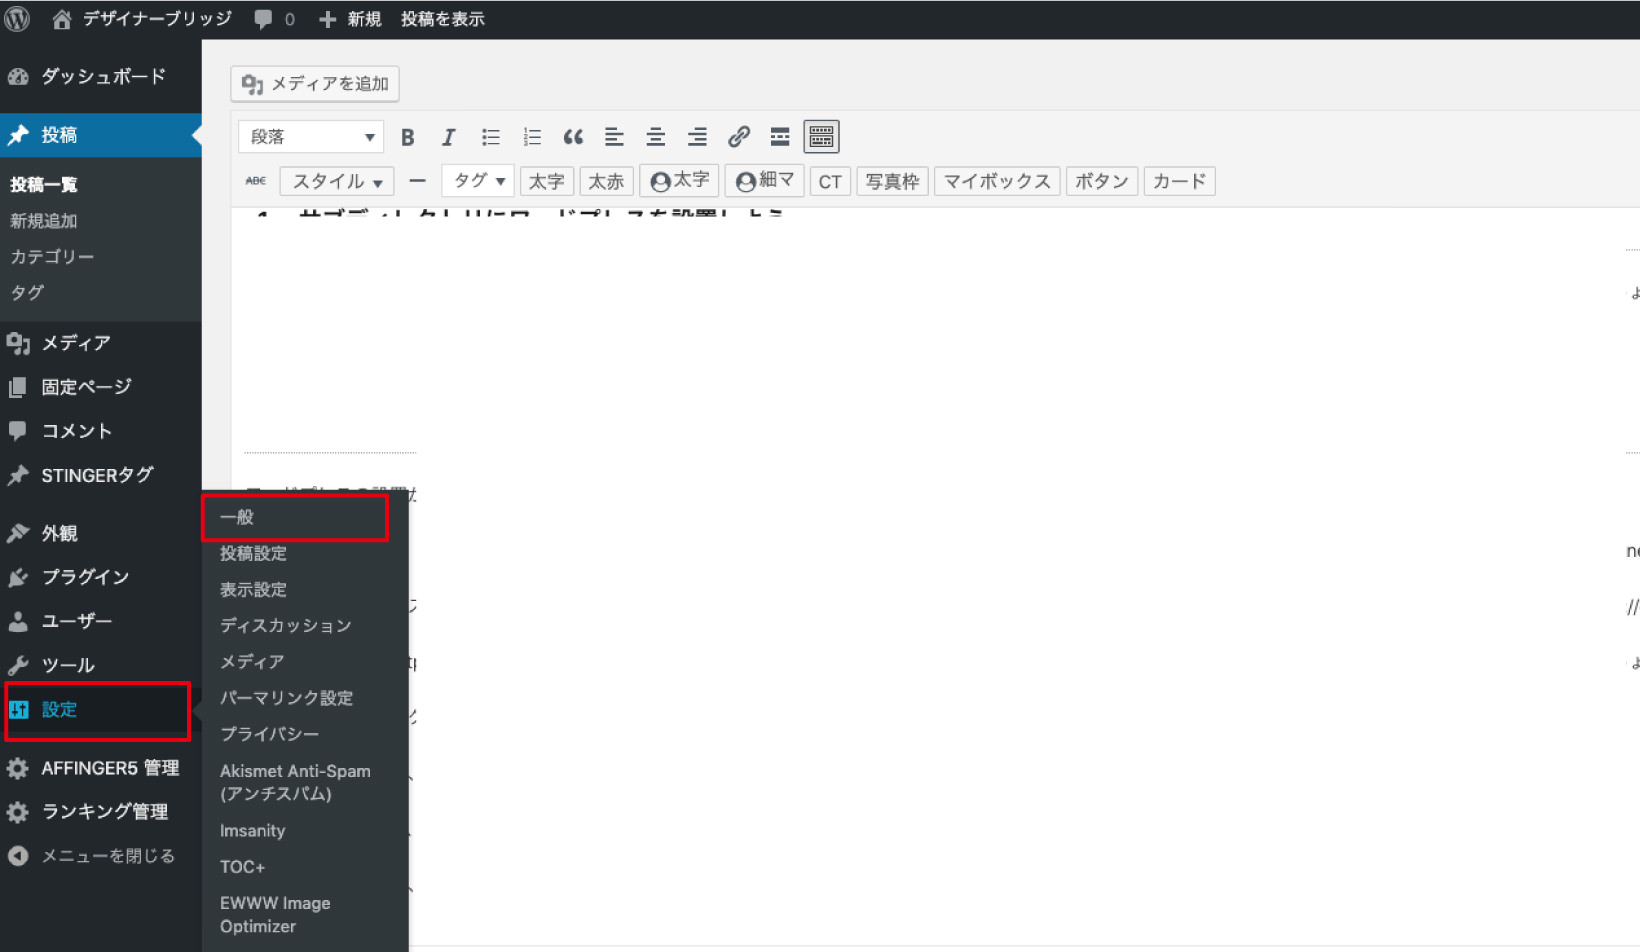
Task: Click the メディアを追加 button
Action: (x=315, y=84)
